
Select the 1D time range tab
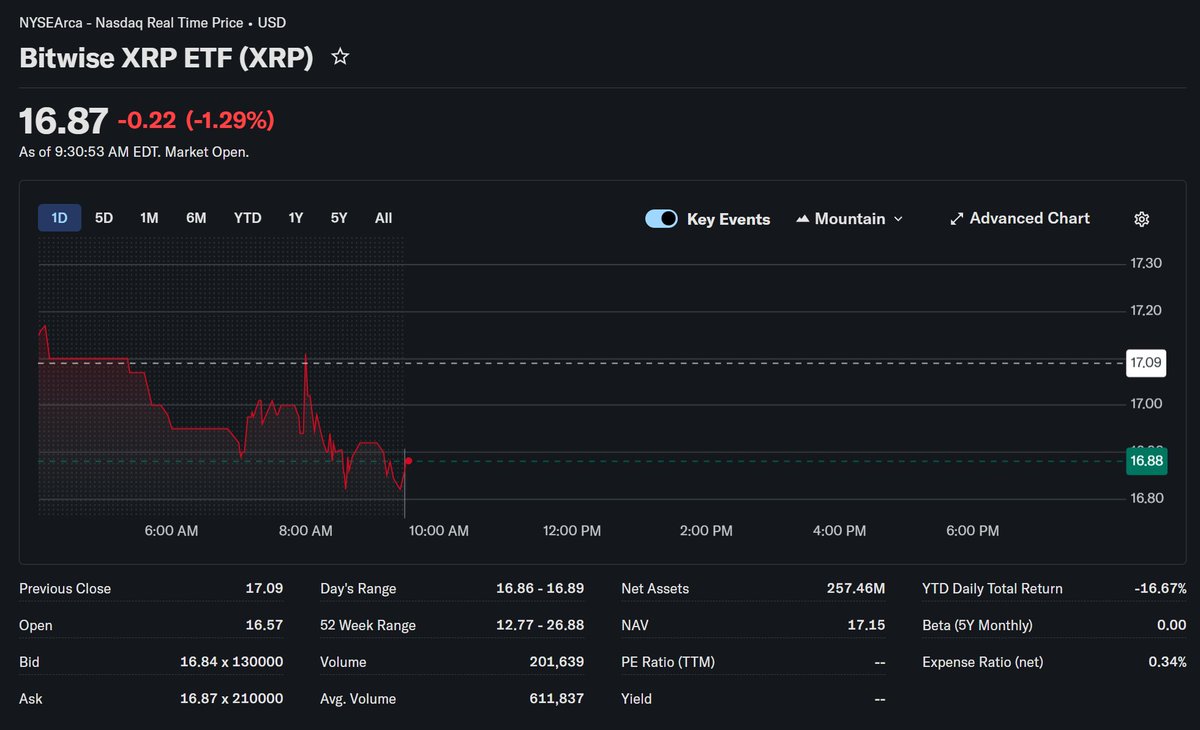[x=59, y=218]
